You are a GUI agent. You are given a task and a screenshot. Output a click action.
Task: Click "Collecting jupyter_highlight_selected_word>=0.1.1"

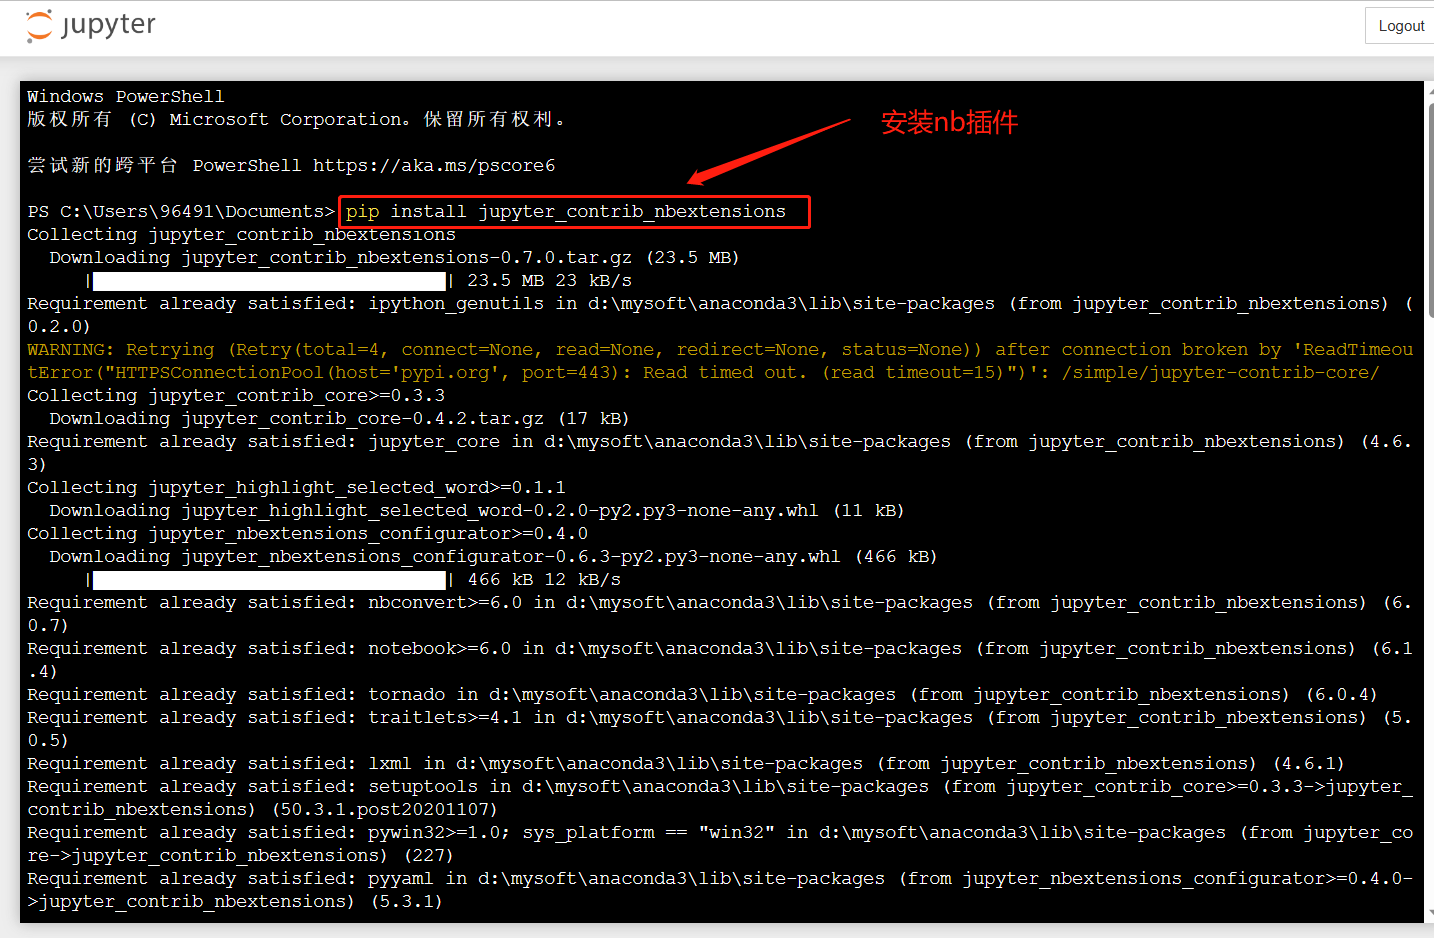click(x=296, y=487)
